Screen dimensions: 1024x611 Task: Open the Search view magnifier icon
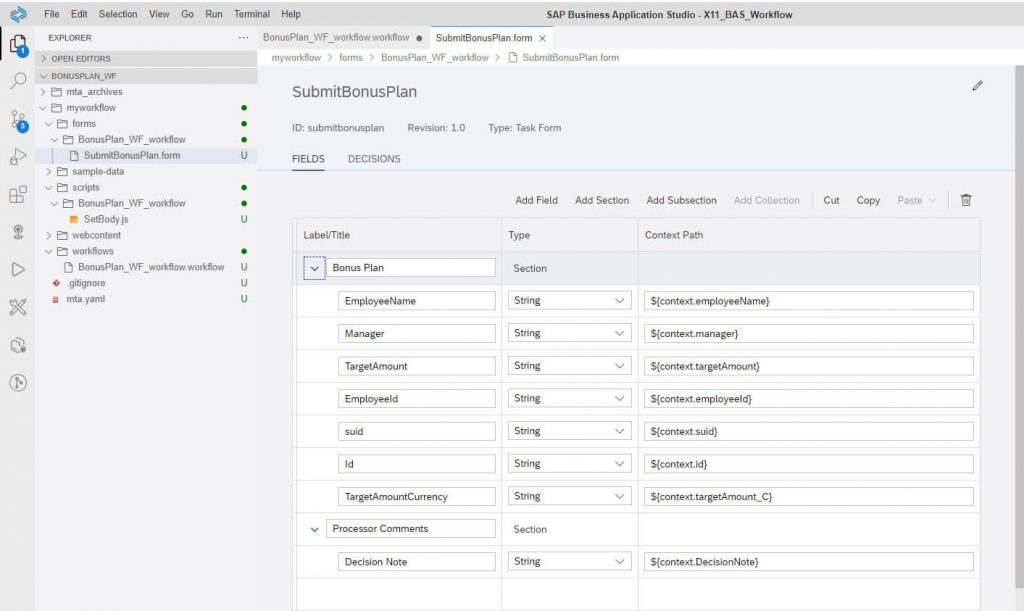click(x=18, y=80)
